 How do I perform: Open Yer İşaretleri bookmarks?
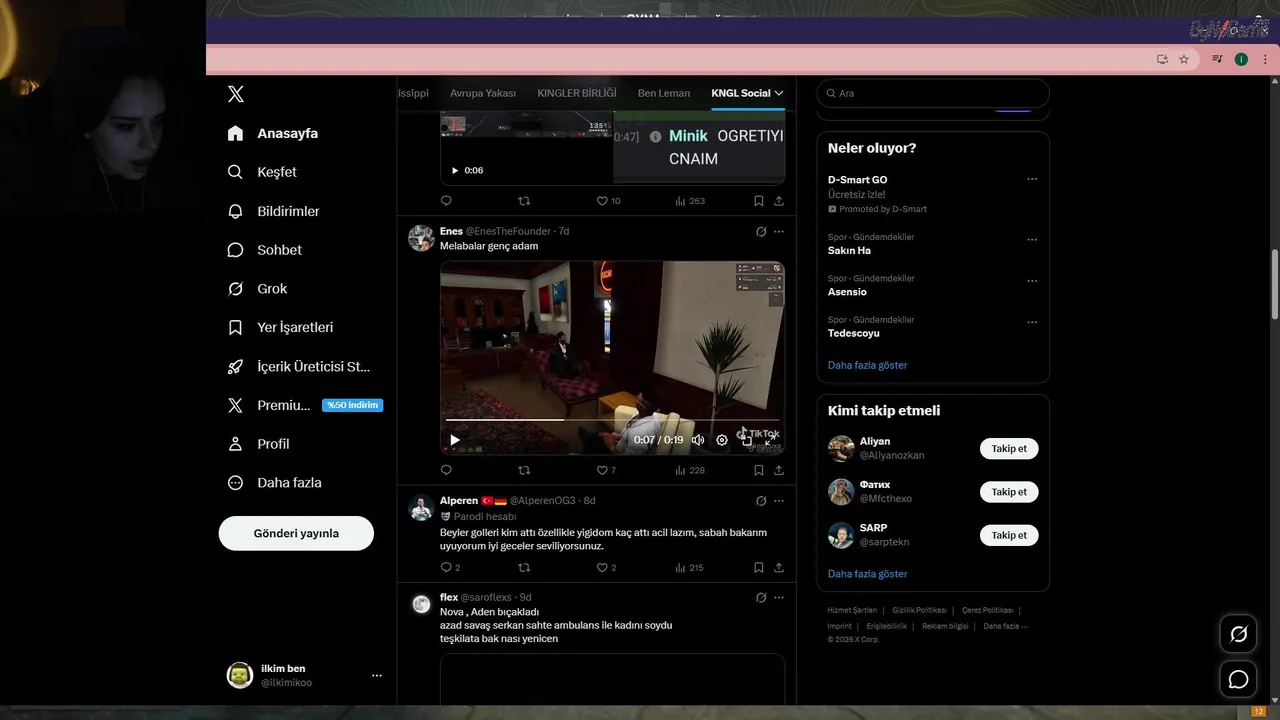(280, 327)
